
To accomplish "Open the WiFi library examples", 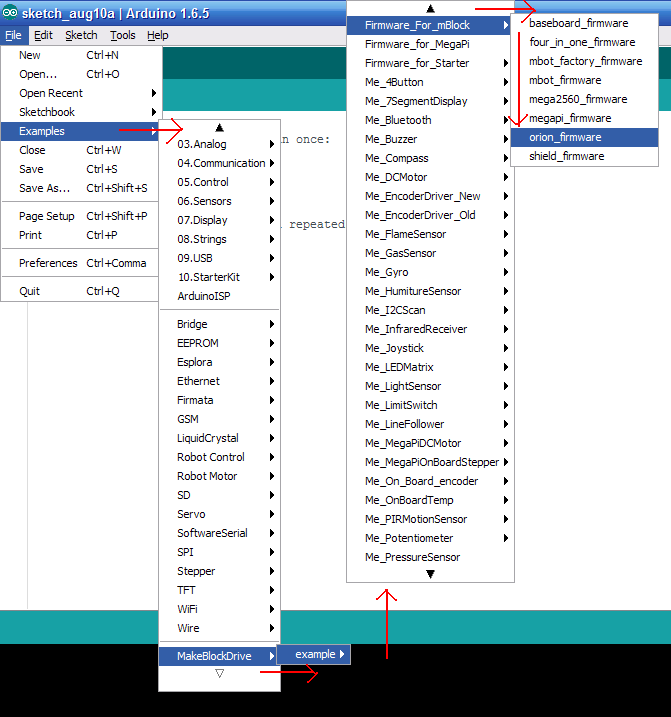I will (x=220, y=609).
